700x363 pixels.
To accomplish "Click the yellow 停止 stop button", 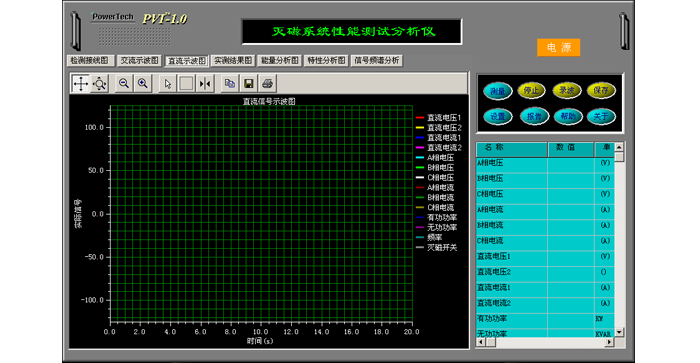I will pos(532,91).
